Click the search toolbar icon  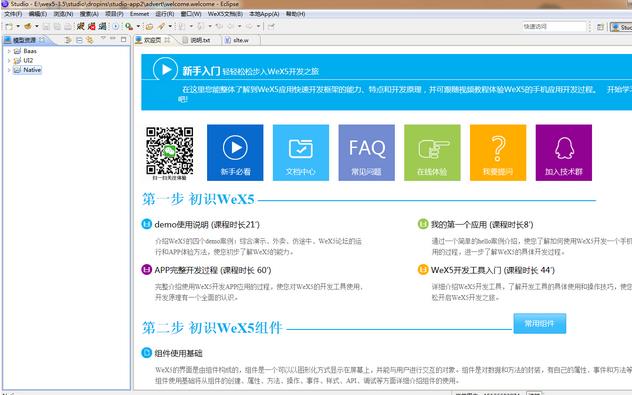[x=129, y=26]
